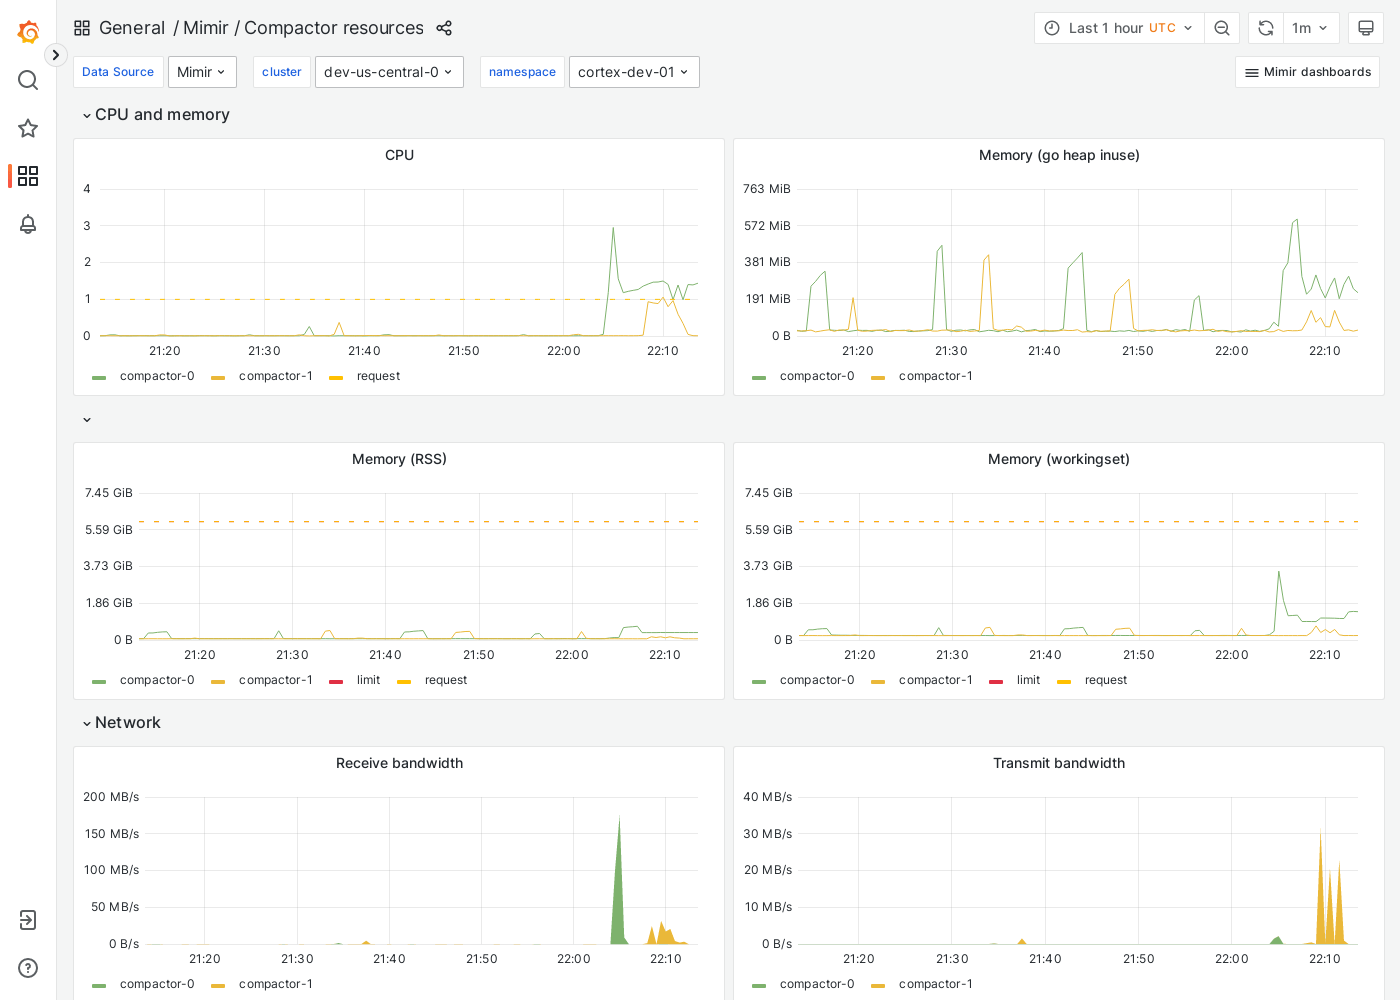Viewport: 1400px width, 1000px height.
Task: Enable kiosk mode with the TV icon
Action: [x=1366, y=28]
